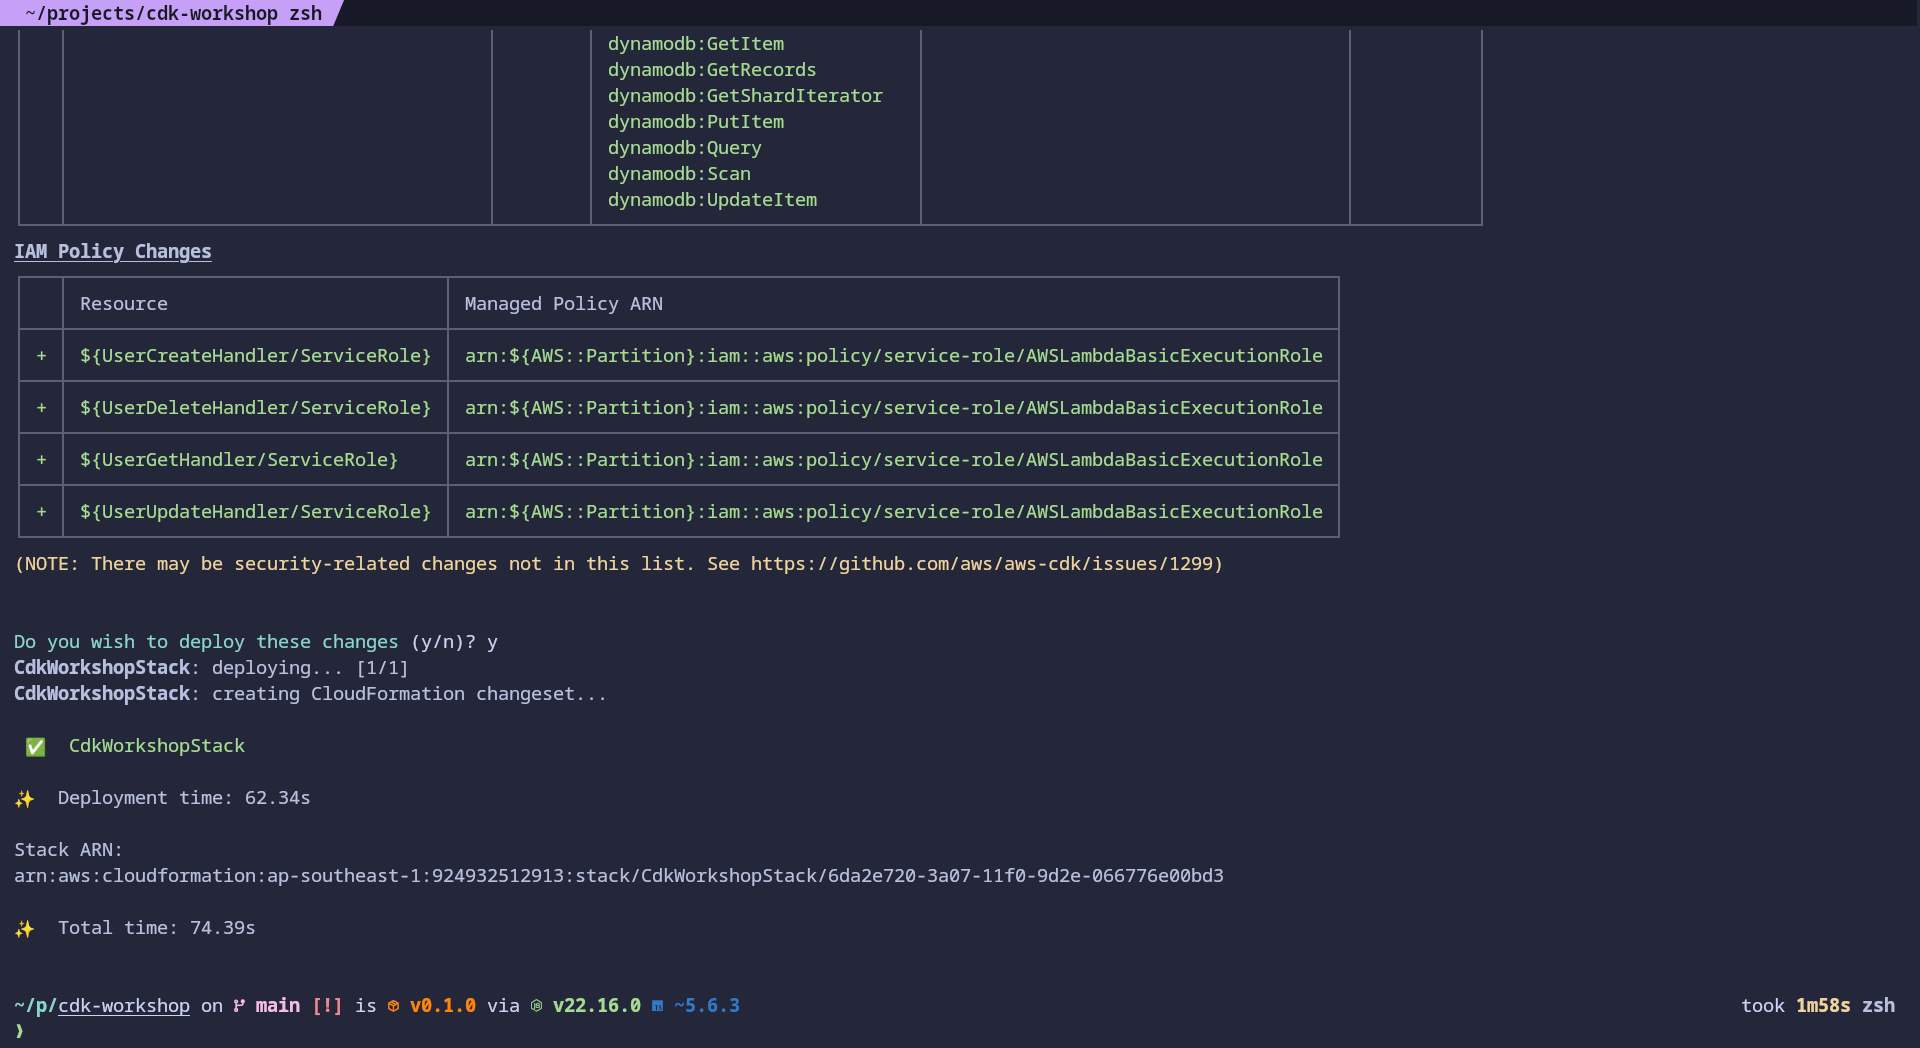Click the Node.js icon before v22.16.0
This screenshot has width=1920, height=1048.
pos(536,1006)
